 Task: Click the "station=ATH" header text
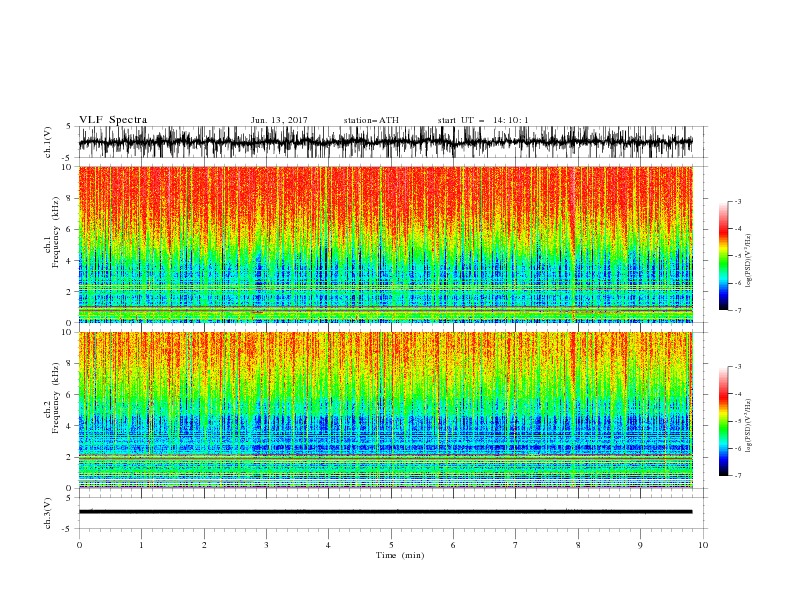(371, 120)
